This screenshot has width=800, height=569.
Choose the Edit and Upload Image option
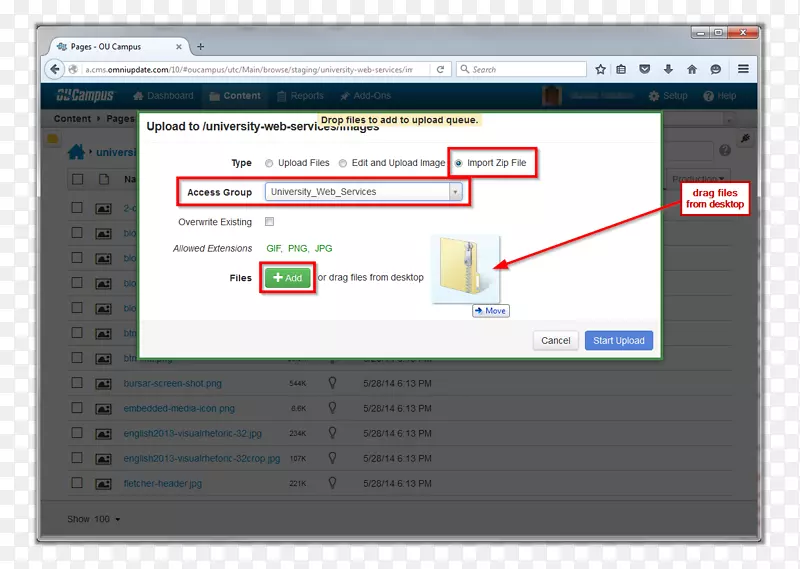tap(343, 163)
